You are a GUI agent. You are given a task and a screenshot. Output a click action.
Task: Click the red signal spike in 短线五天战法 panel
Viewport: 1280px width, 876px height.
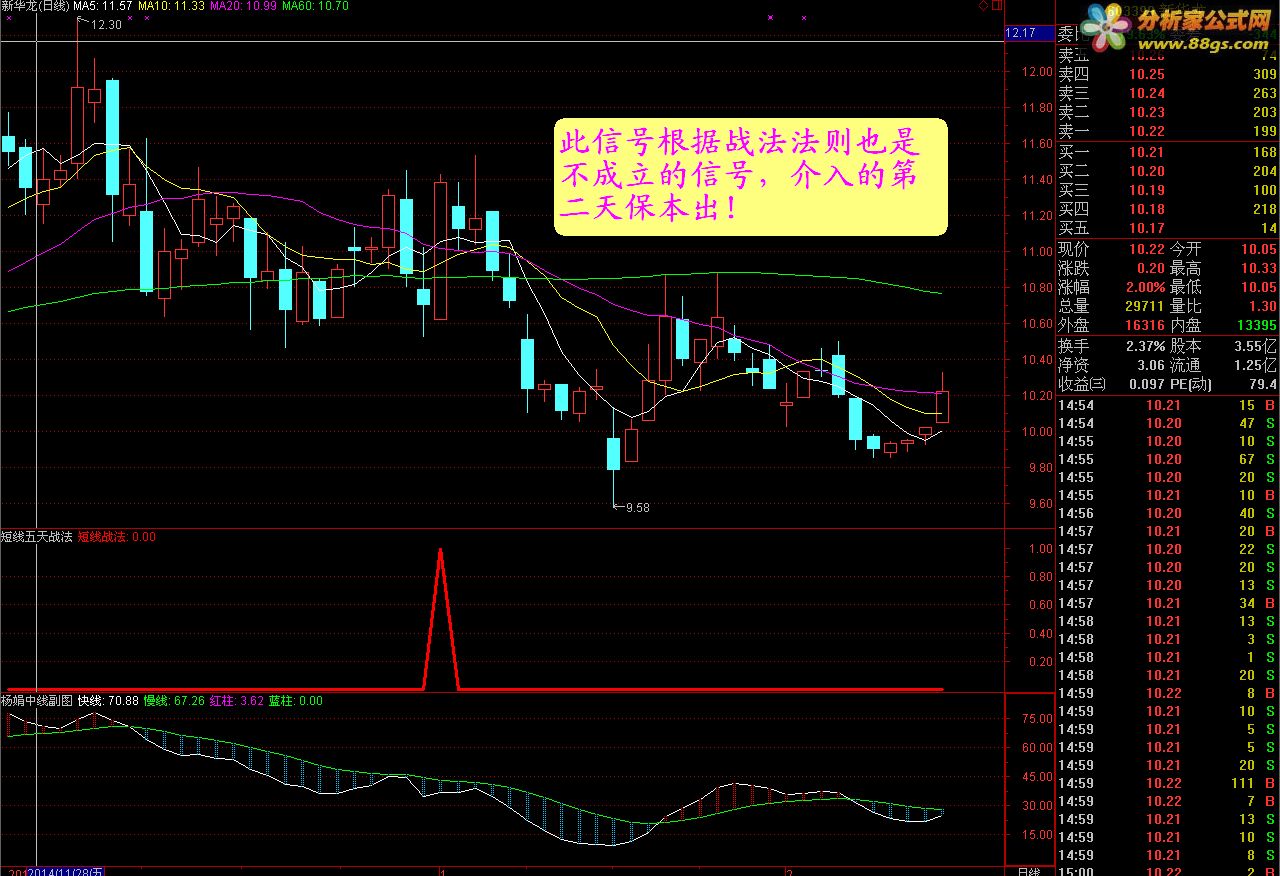point(441,618)
